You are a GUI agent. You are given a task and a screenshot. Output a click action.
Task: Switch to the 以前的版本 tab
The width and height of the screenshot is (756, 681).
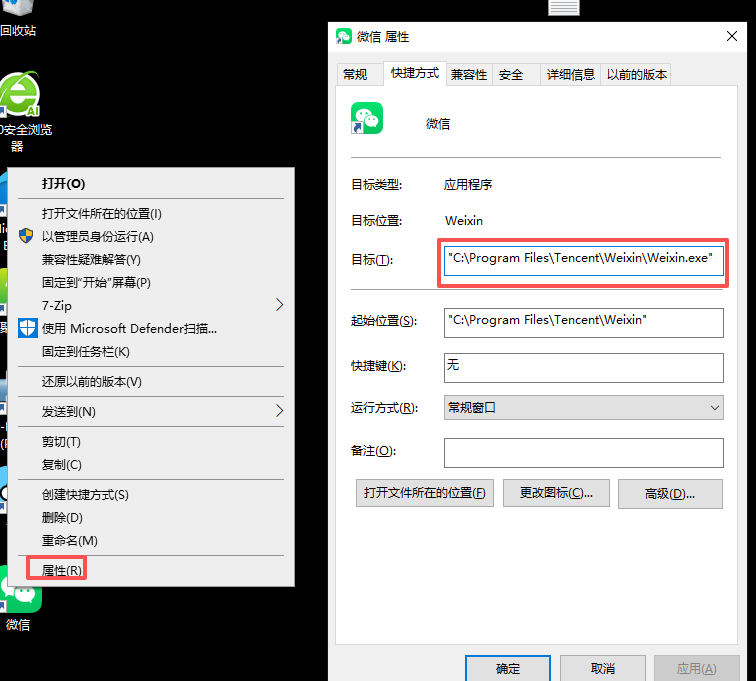(636, 75)
